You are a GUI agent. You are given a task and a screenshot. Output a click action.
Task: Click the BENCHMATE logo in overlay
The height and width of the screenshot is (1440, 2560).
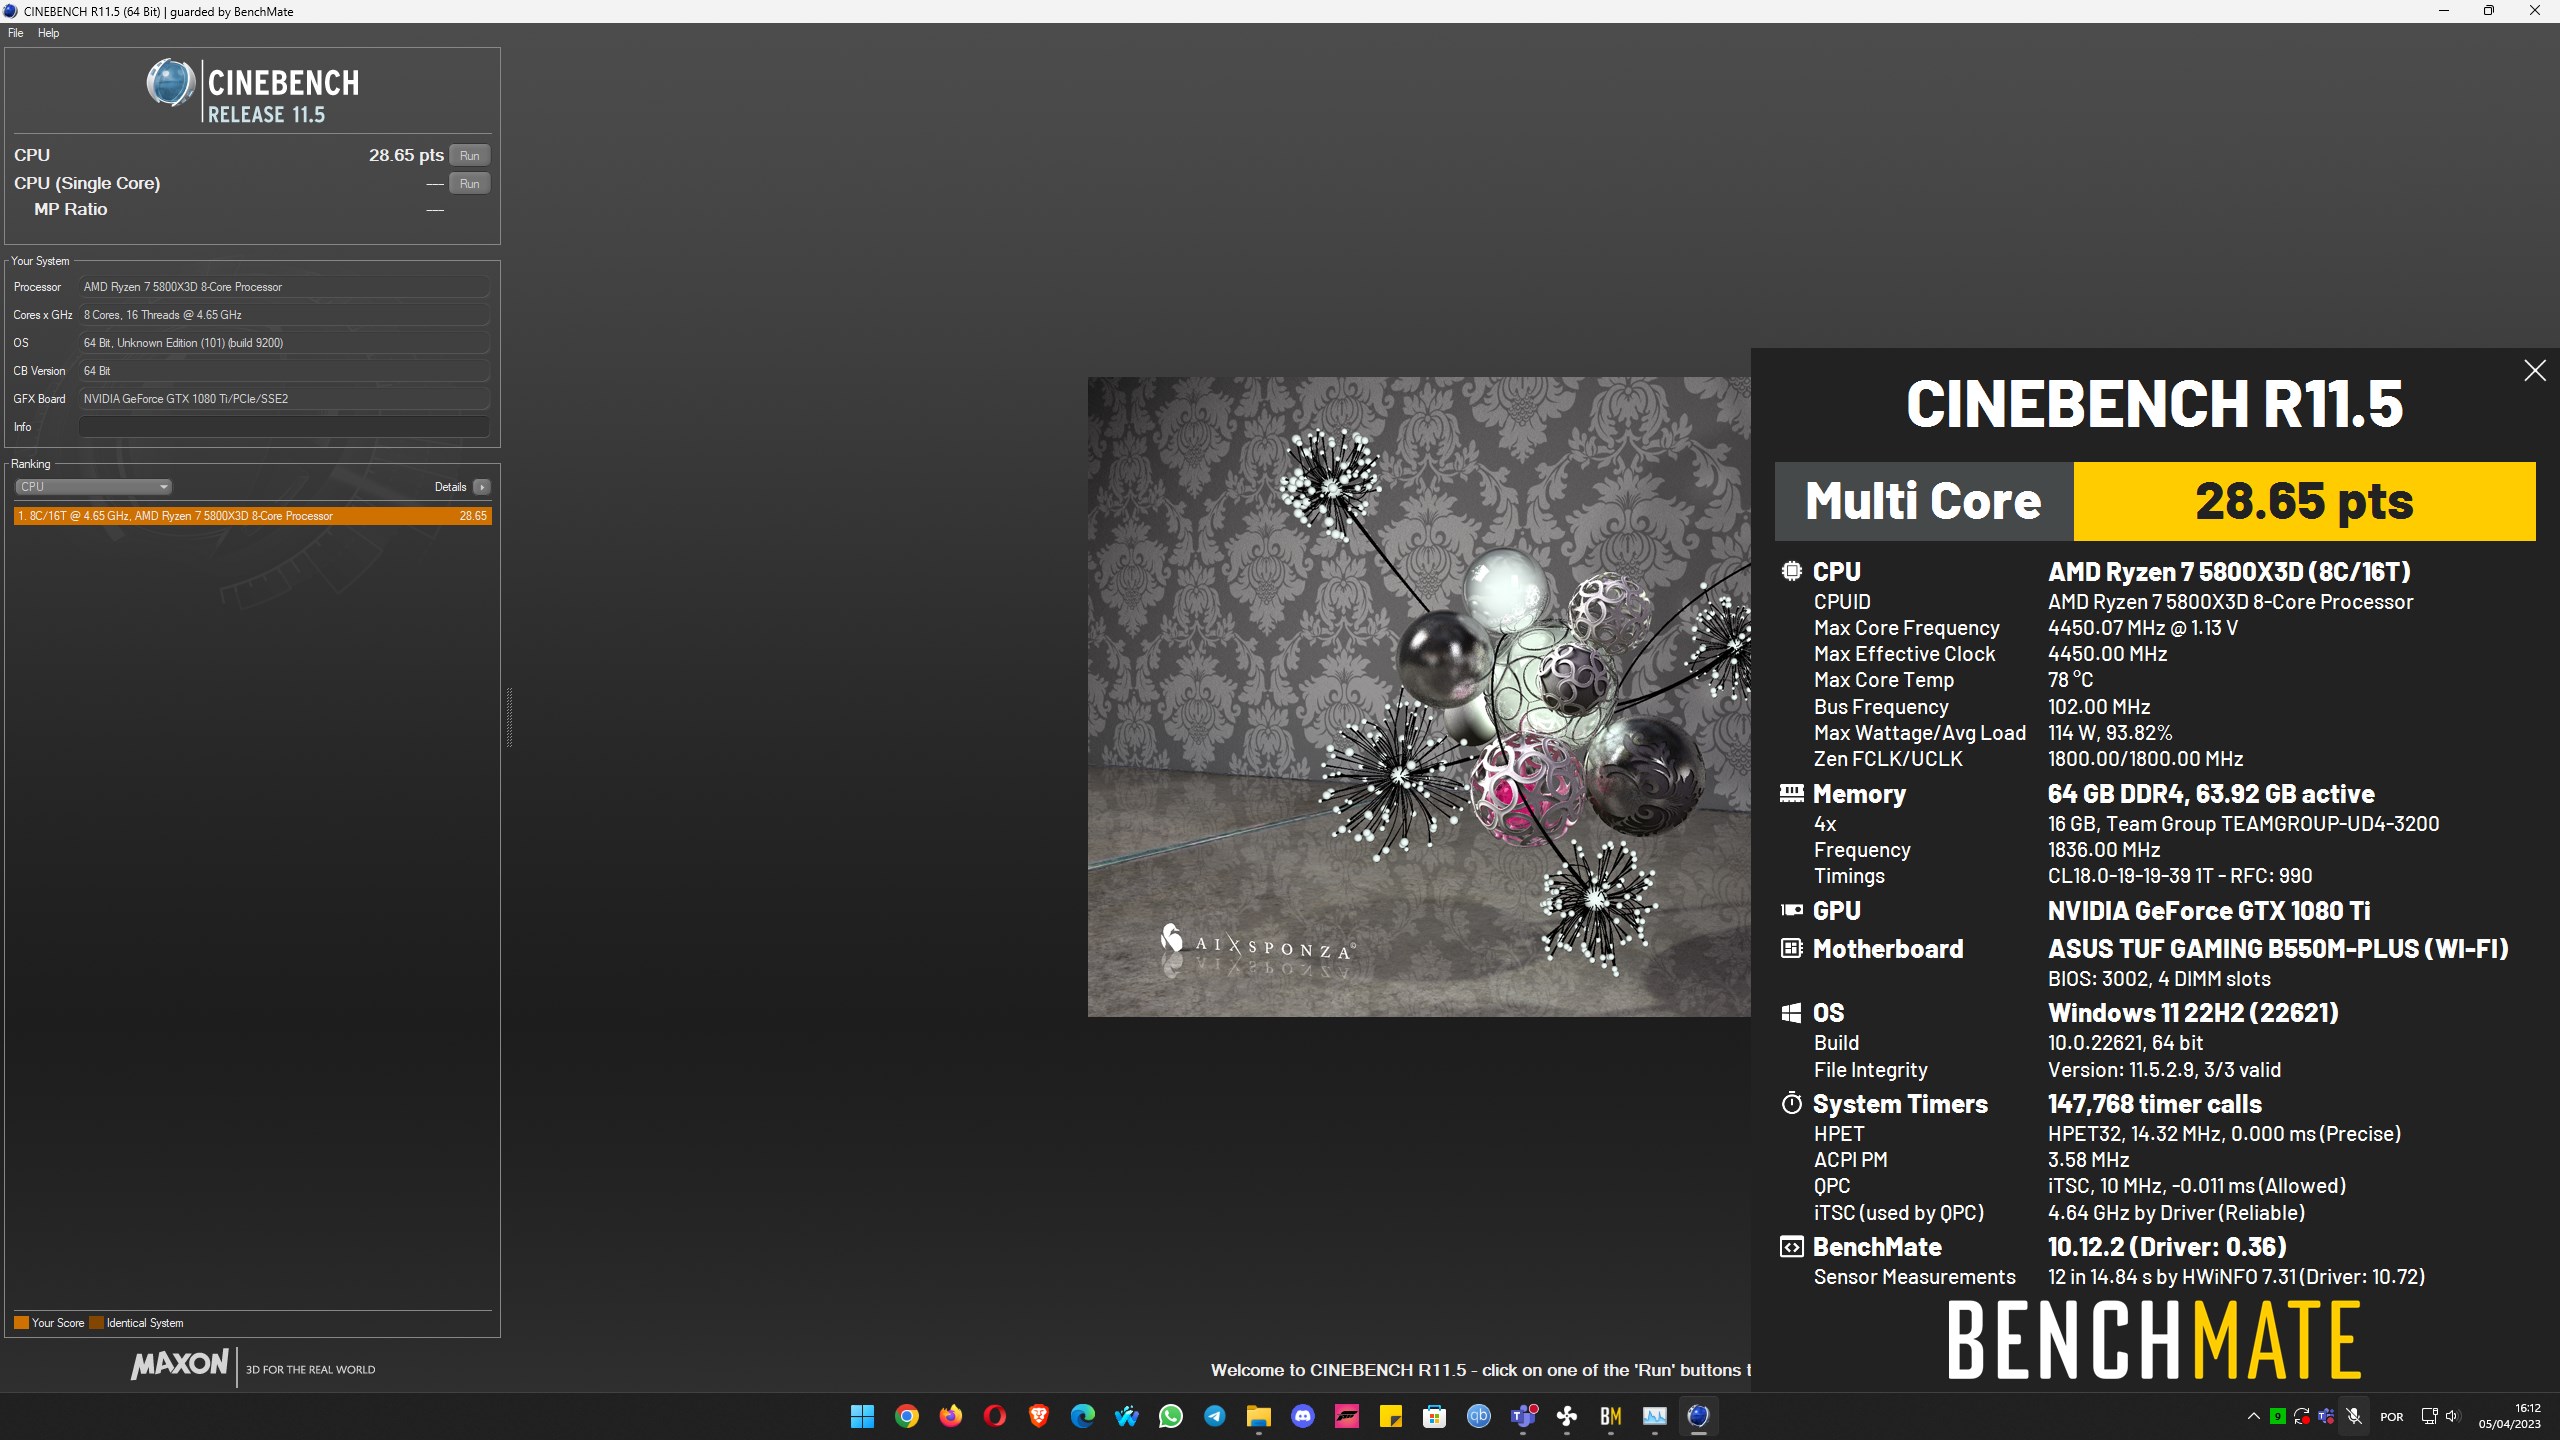coord(2154,1340)
